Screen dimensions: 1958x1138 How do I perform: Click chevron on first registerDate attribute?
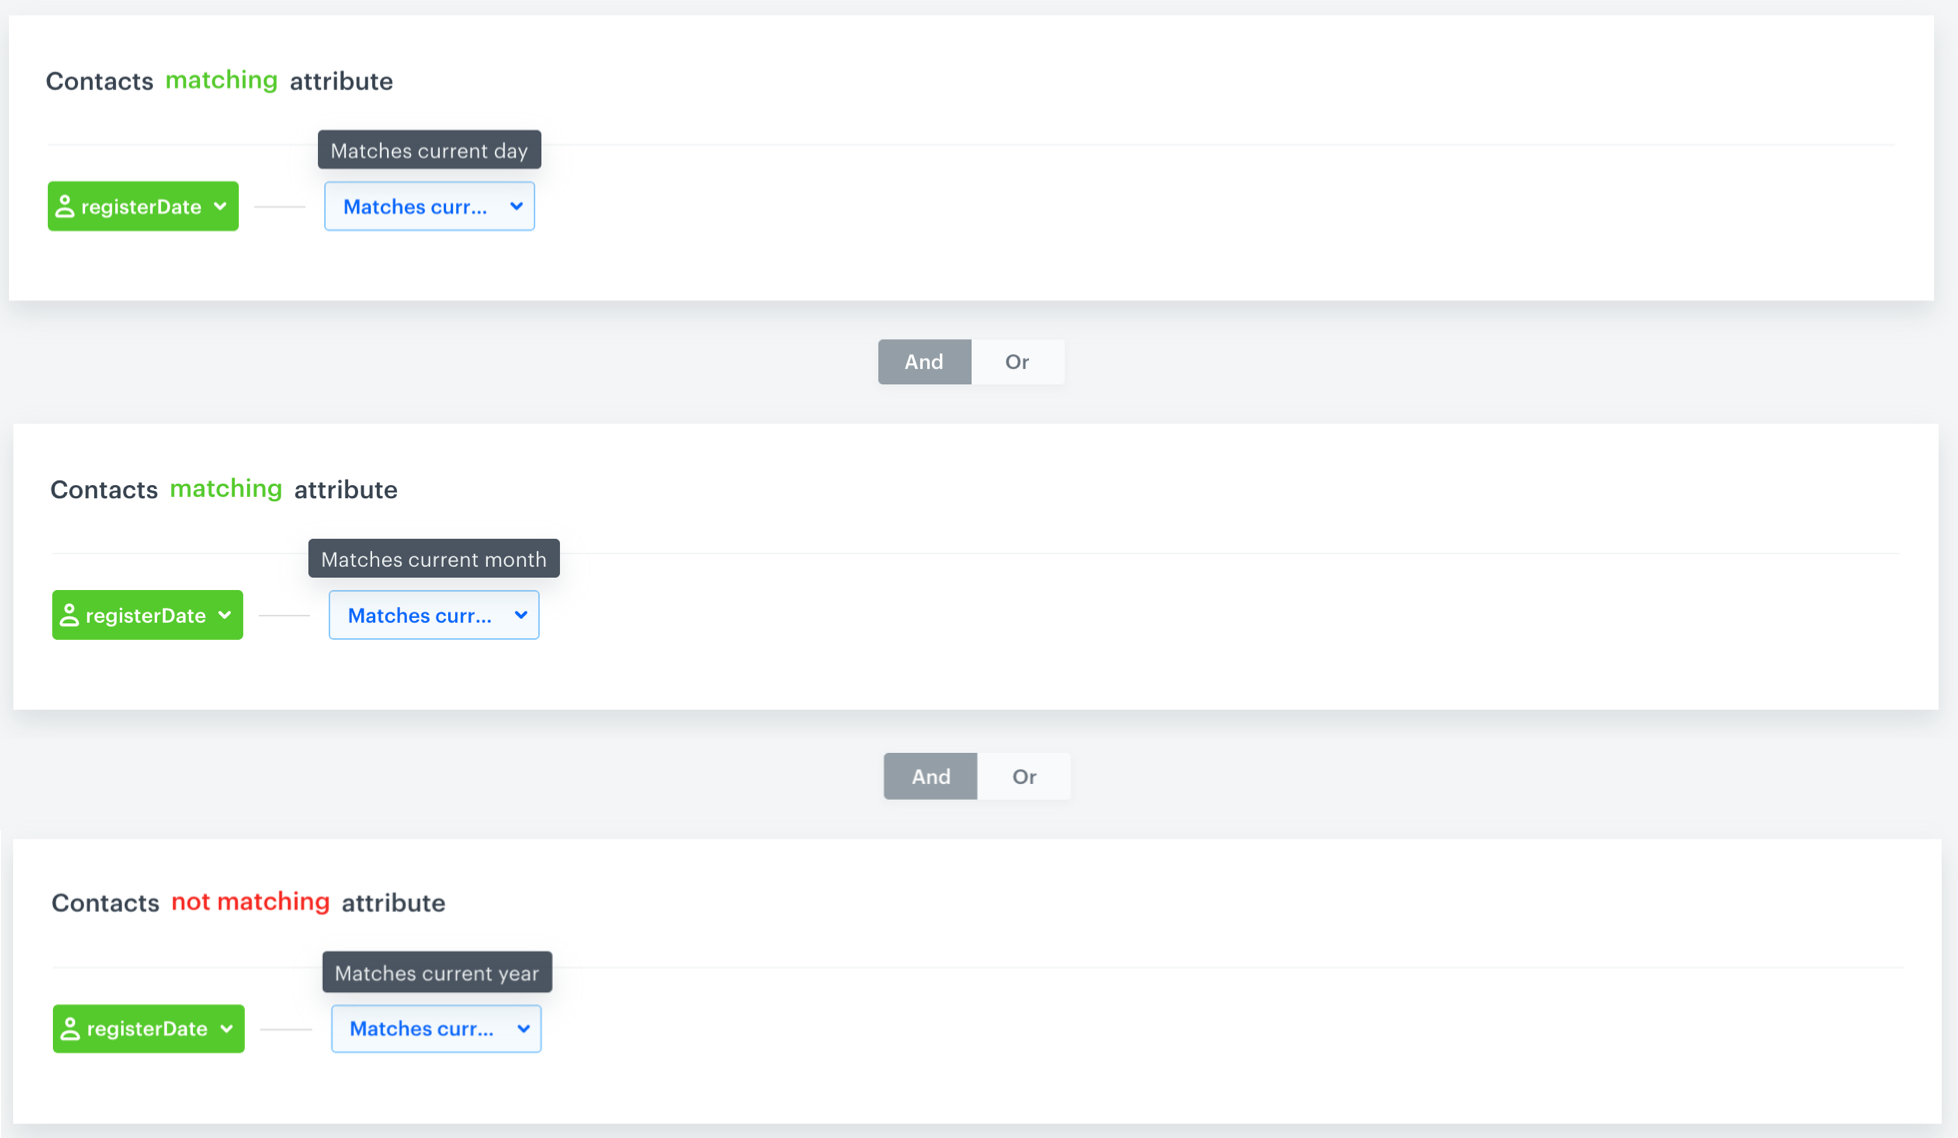click(220, 207)
